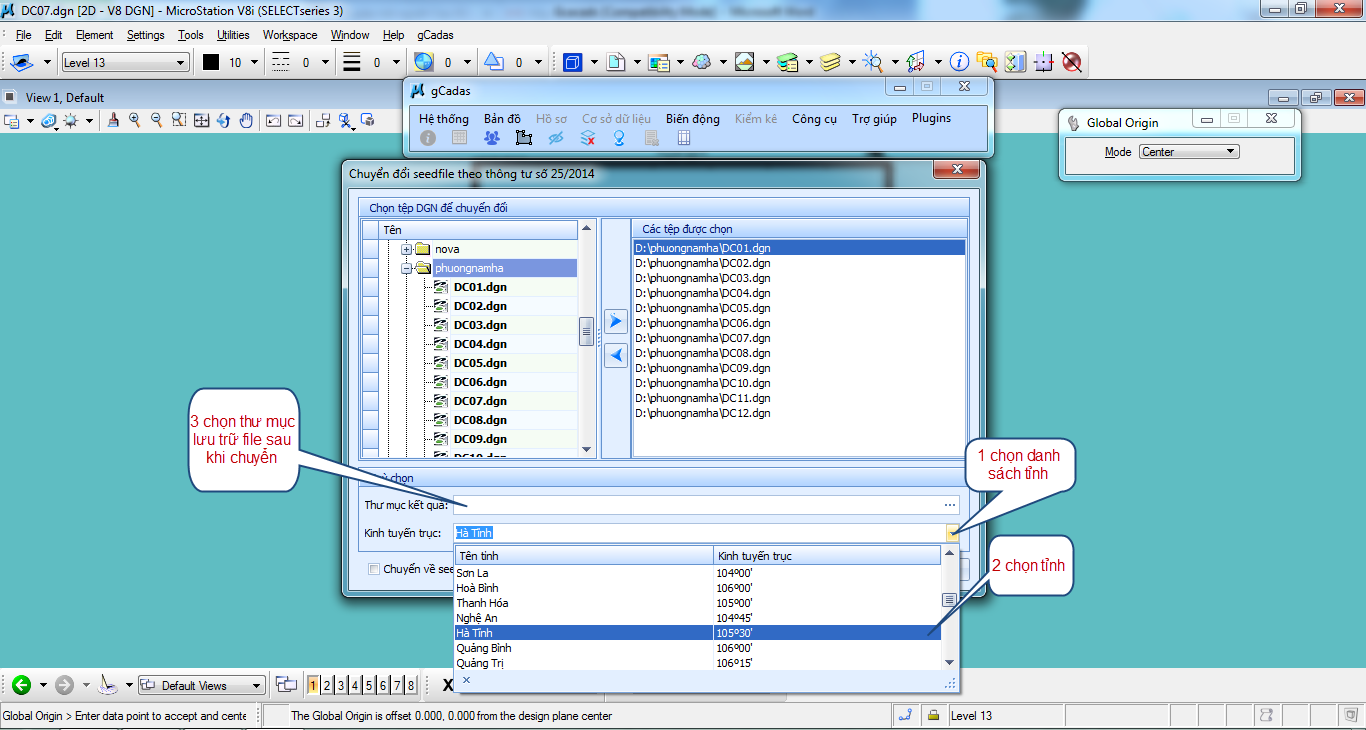This screenshot has width=1366, height=730.
Task: Click the Fit View icon
Action: [201, 120]
